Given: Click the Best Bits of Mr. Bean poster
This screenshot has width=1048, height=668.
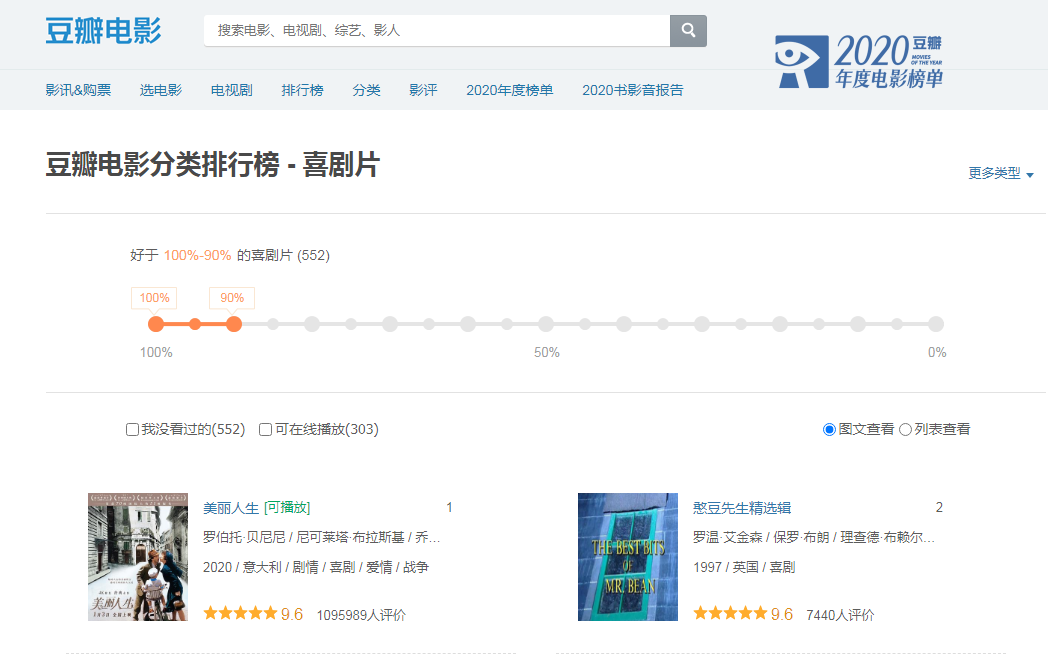Looking at the screenshot, I should [628, 557].
